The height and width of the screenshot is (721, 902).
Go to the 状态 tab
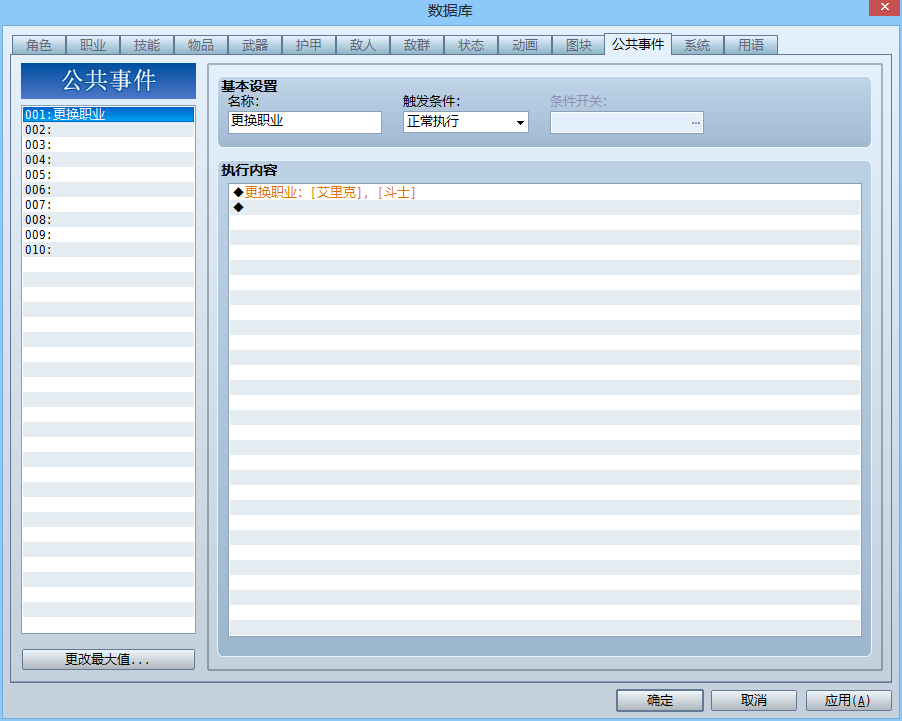pos(471,45)
